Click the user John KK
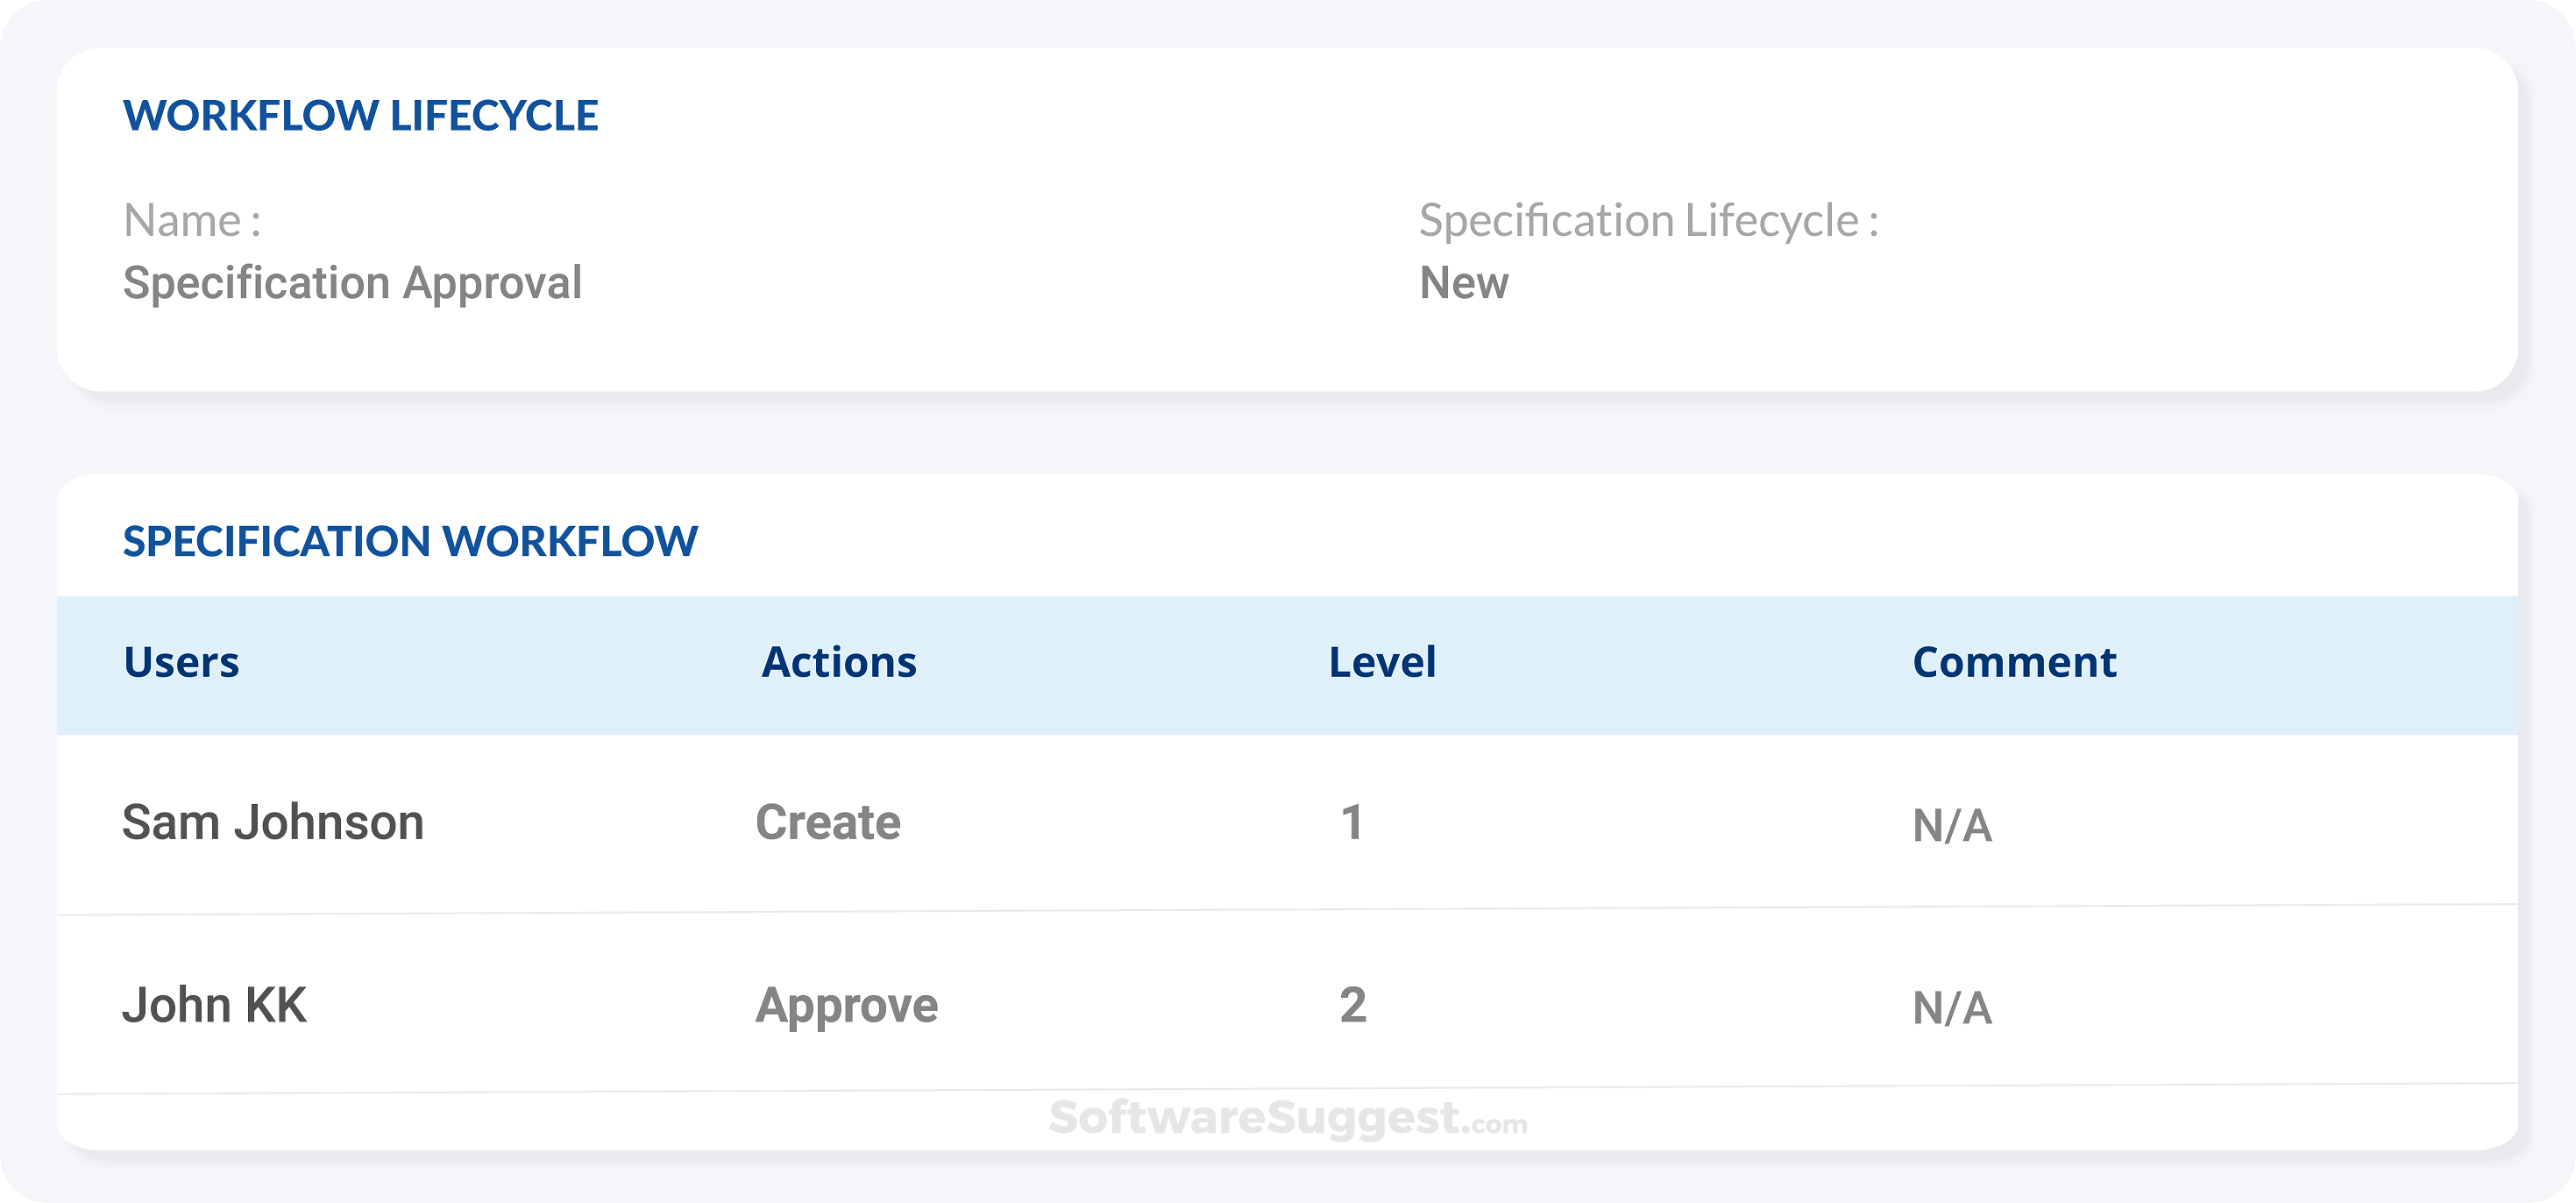Screen dimensions: 2576x1203 pos(218,1006)
